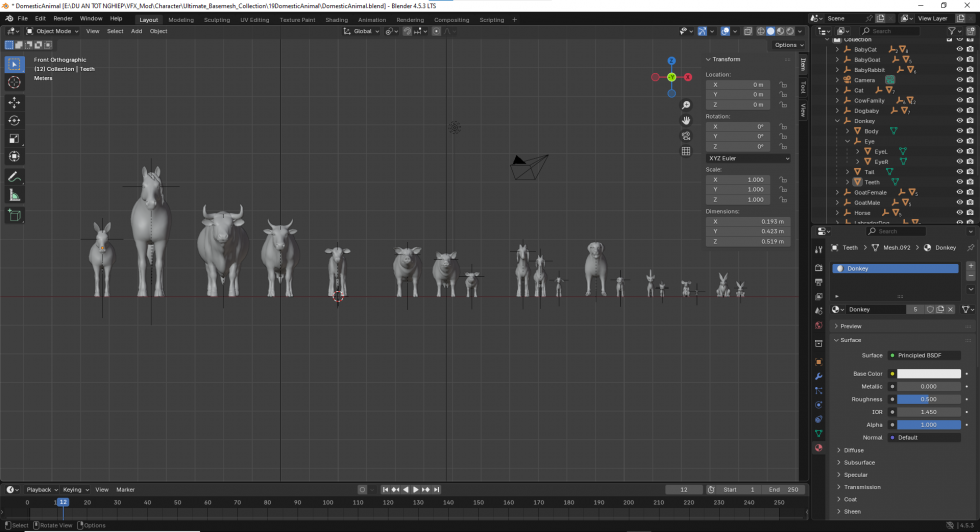Expand the GoatFemale tree item
The width and height of the screenshot is (980, 532).
(x=838, y=192)
